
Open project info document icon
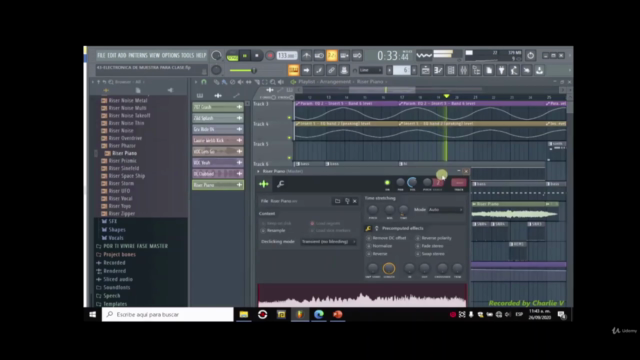(x=489, y=71)
